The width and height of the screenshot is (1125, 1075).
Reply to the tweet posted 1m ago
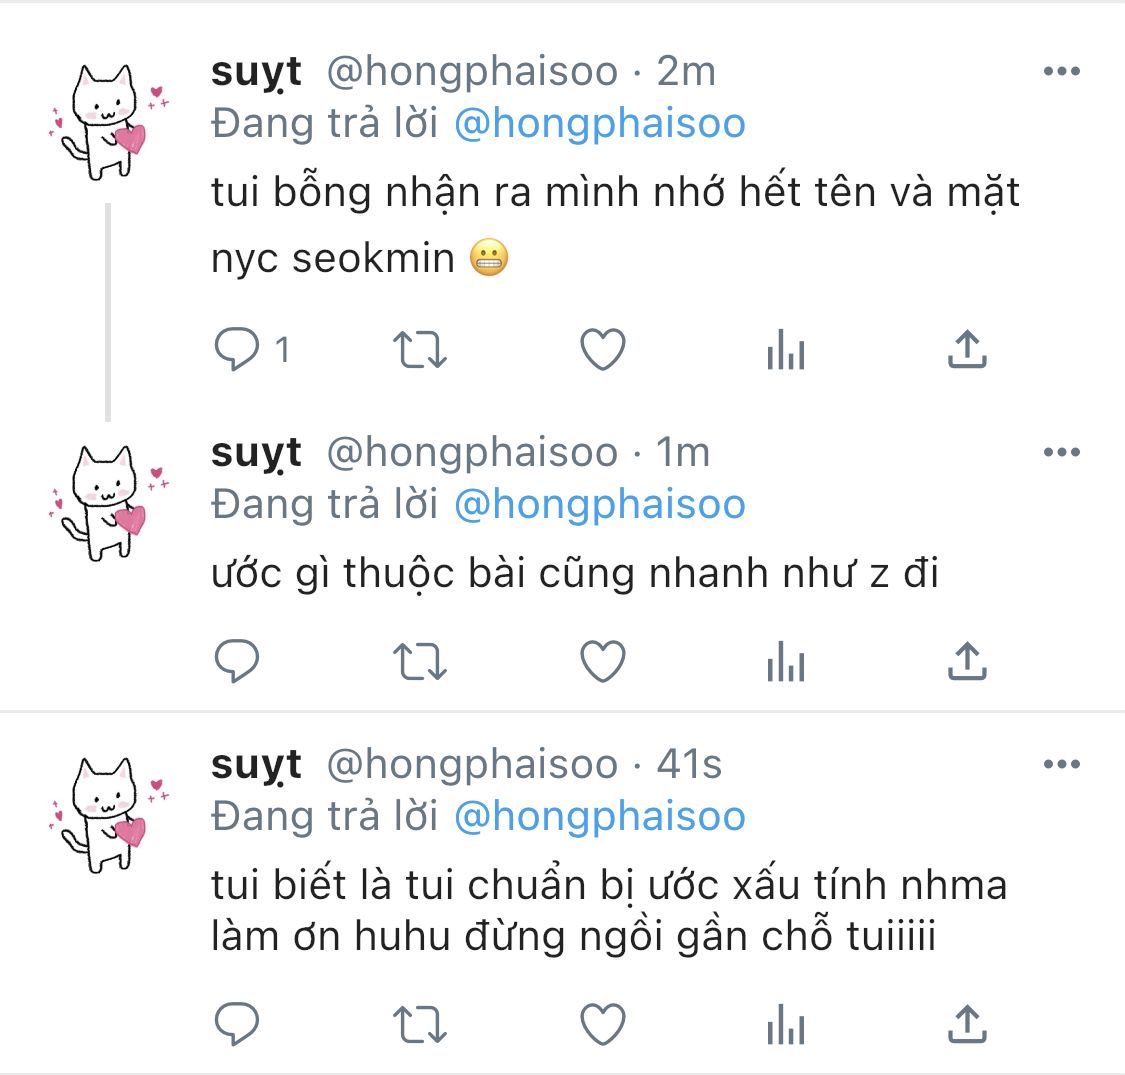point(237,660)
